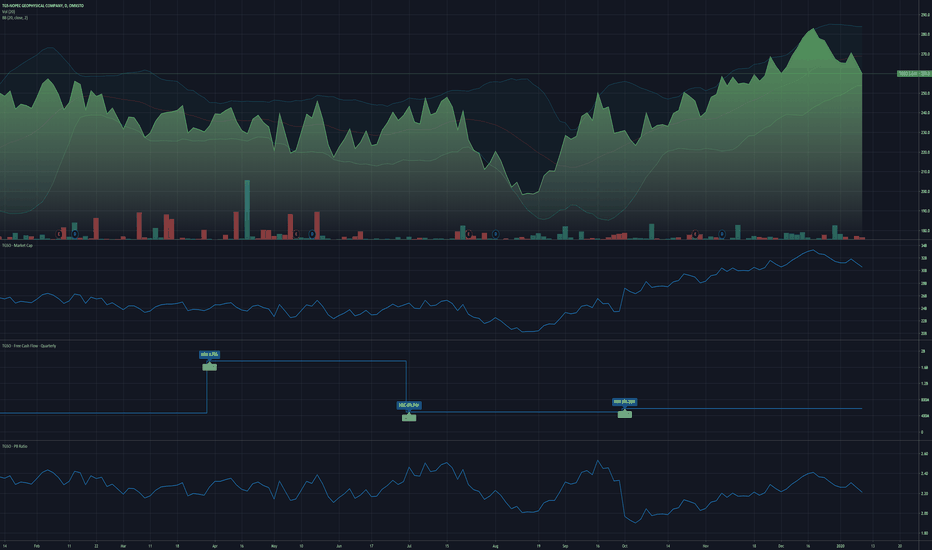Viewport: 932px width, 550px height.
Task: Open the November dividend D marker
Action: click(x=722, y=234)
